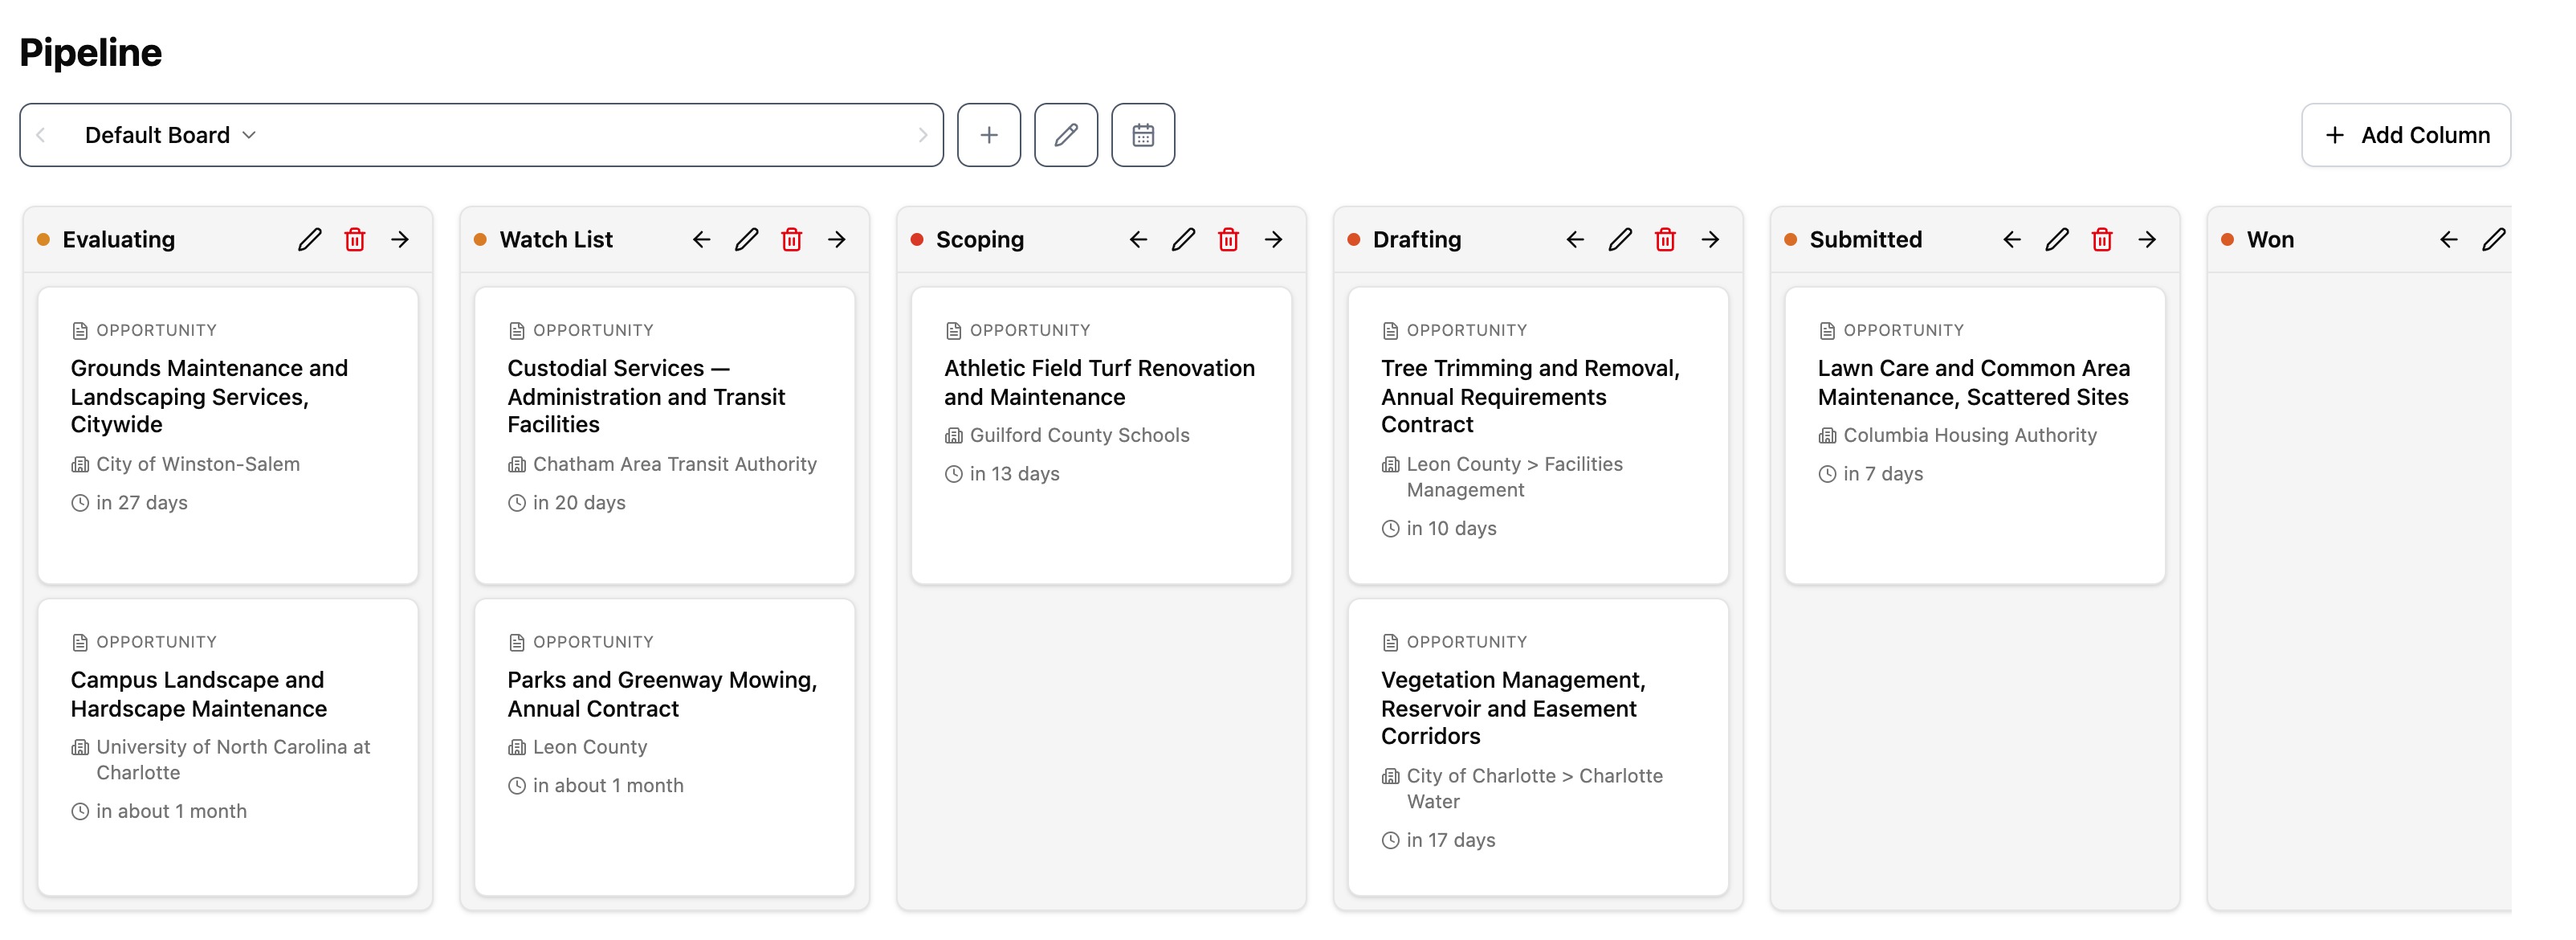This screenshot has height=940, width=2576.
Task: Click Chatham Area Transit Authority text
Action: [675, 464]
